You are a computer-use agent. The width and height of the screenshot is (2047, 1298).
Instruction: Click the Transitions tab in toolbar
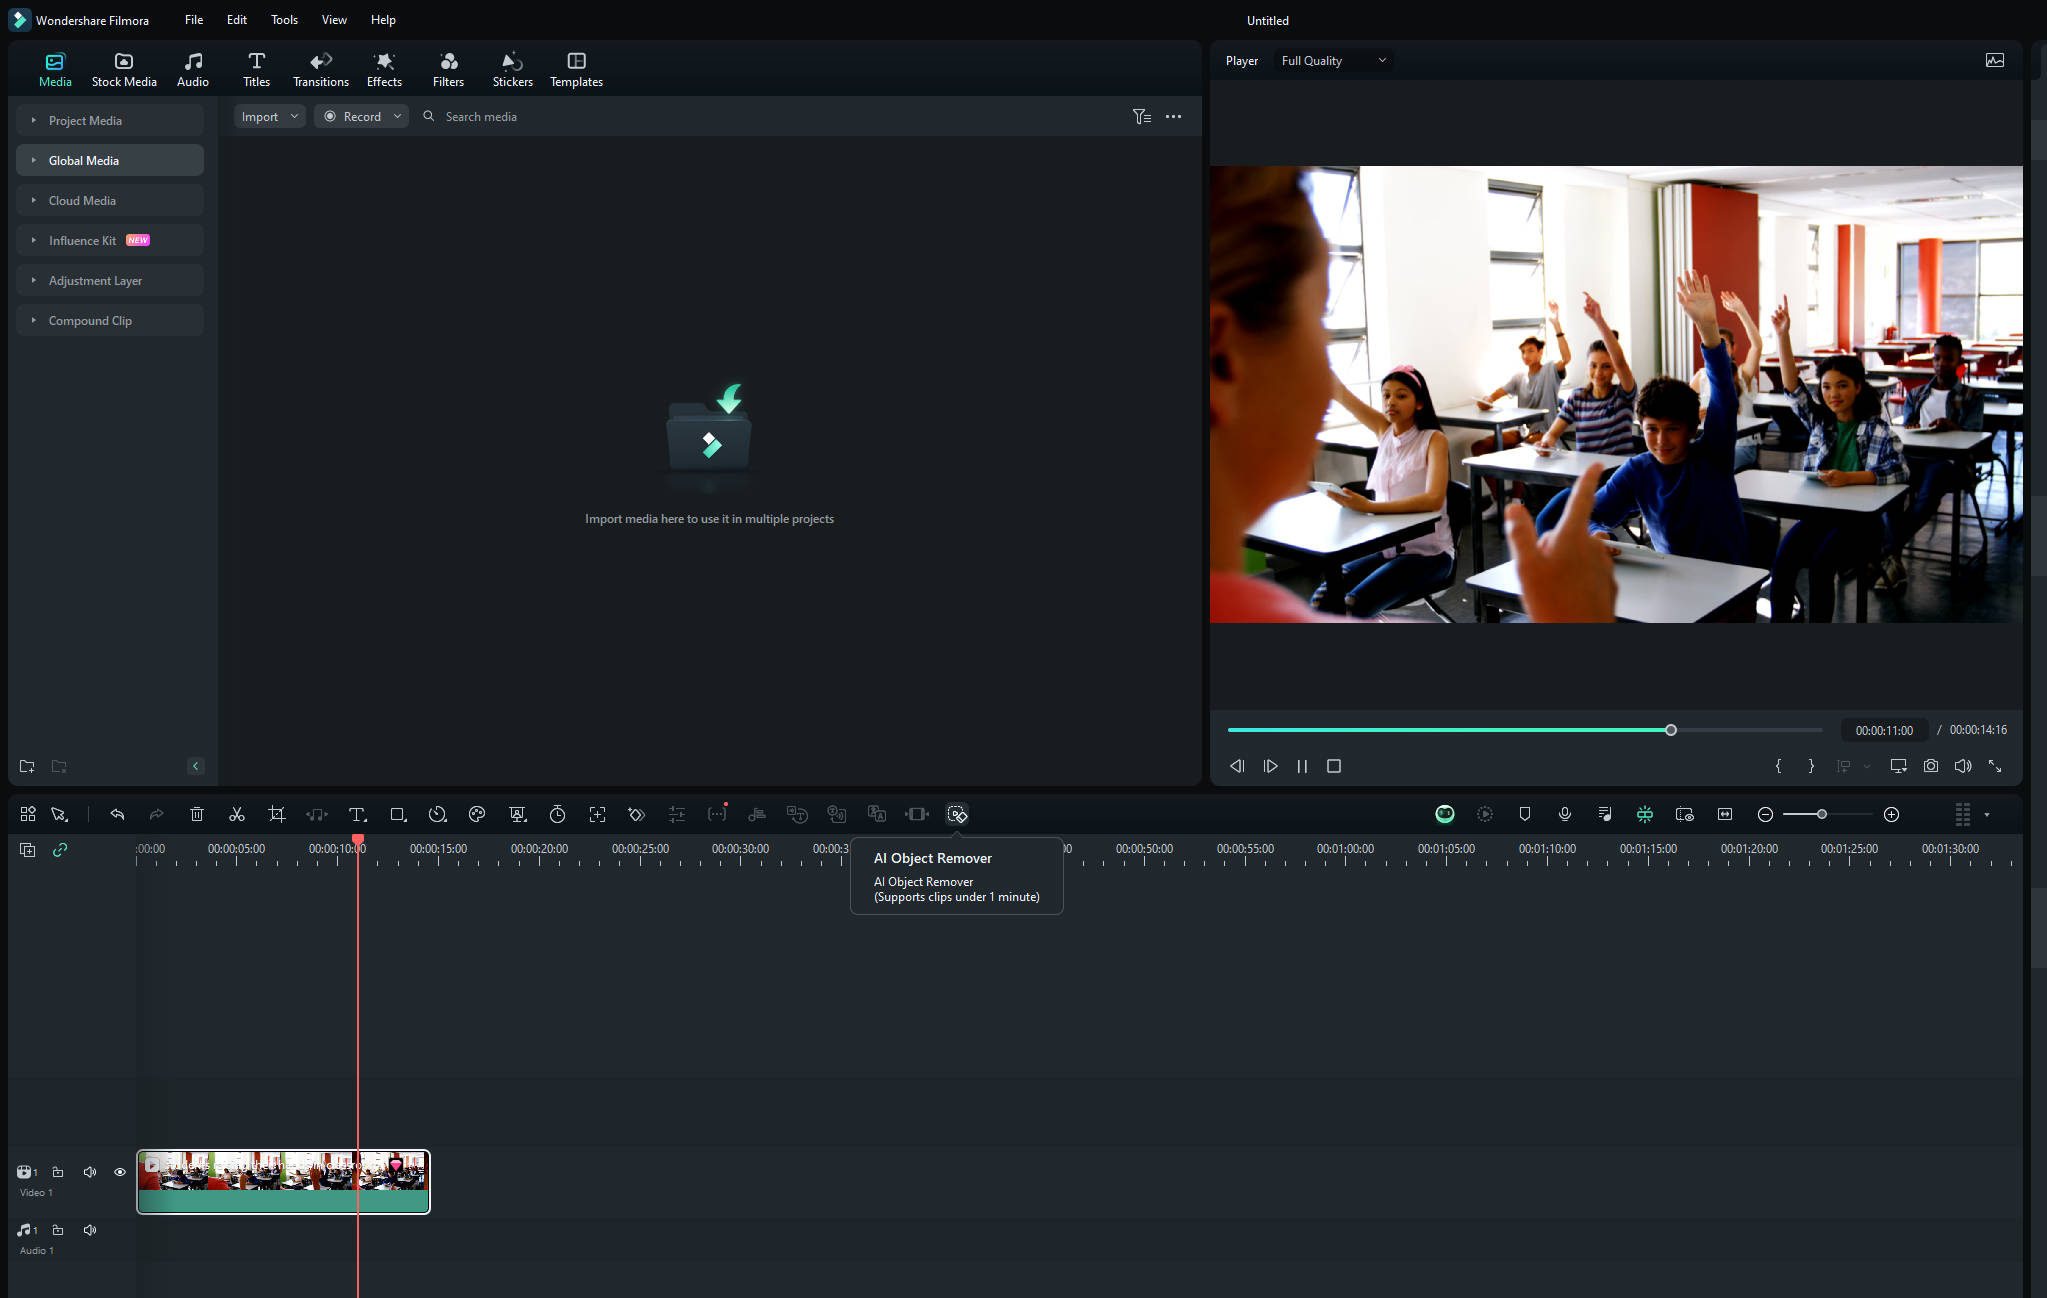click(x=318, y=69)
